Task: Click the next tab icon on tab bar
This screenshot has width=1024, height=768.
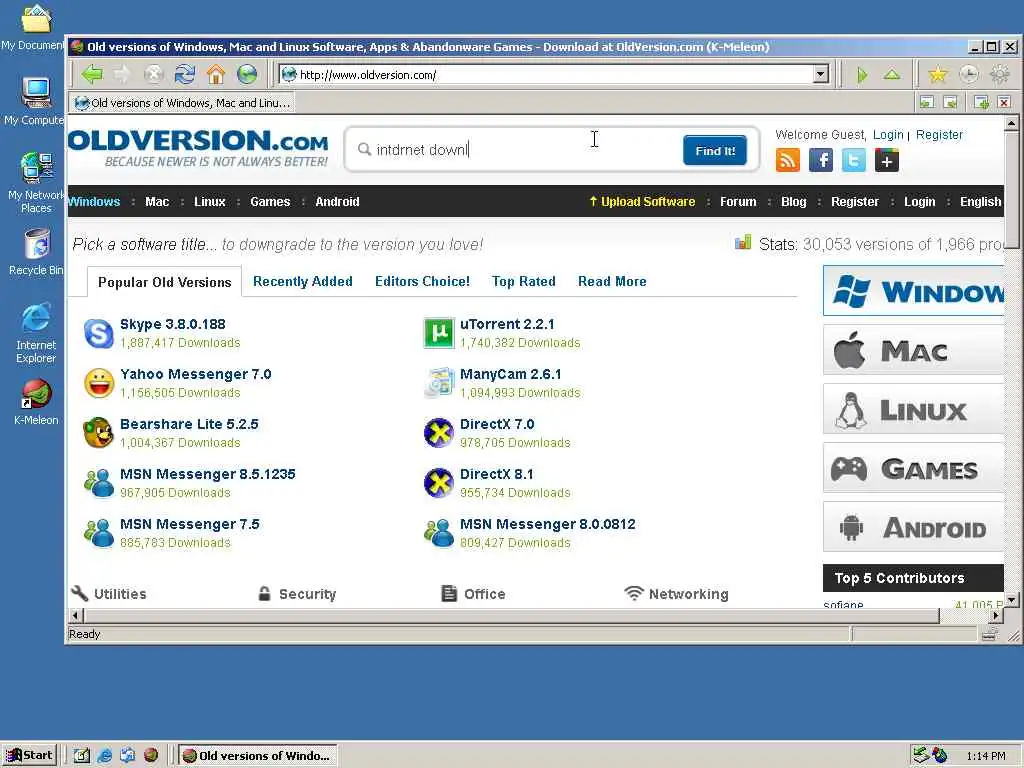Action: coord(951,103)
